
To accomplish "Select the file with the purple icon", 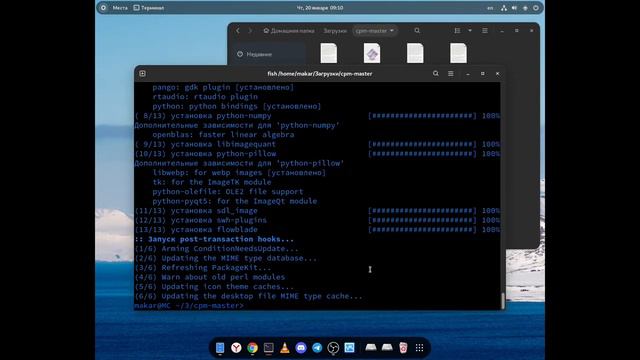I will [x=372, y=53].
